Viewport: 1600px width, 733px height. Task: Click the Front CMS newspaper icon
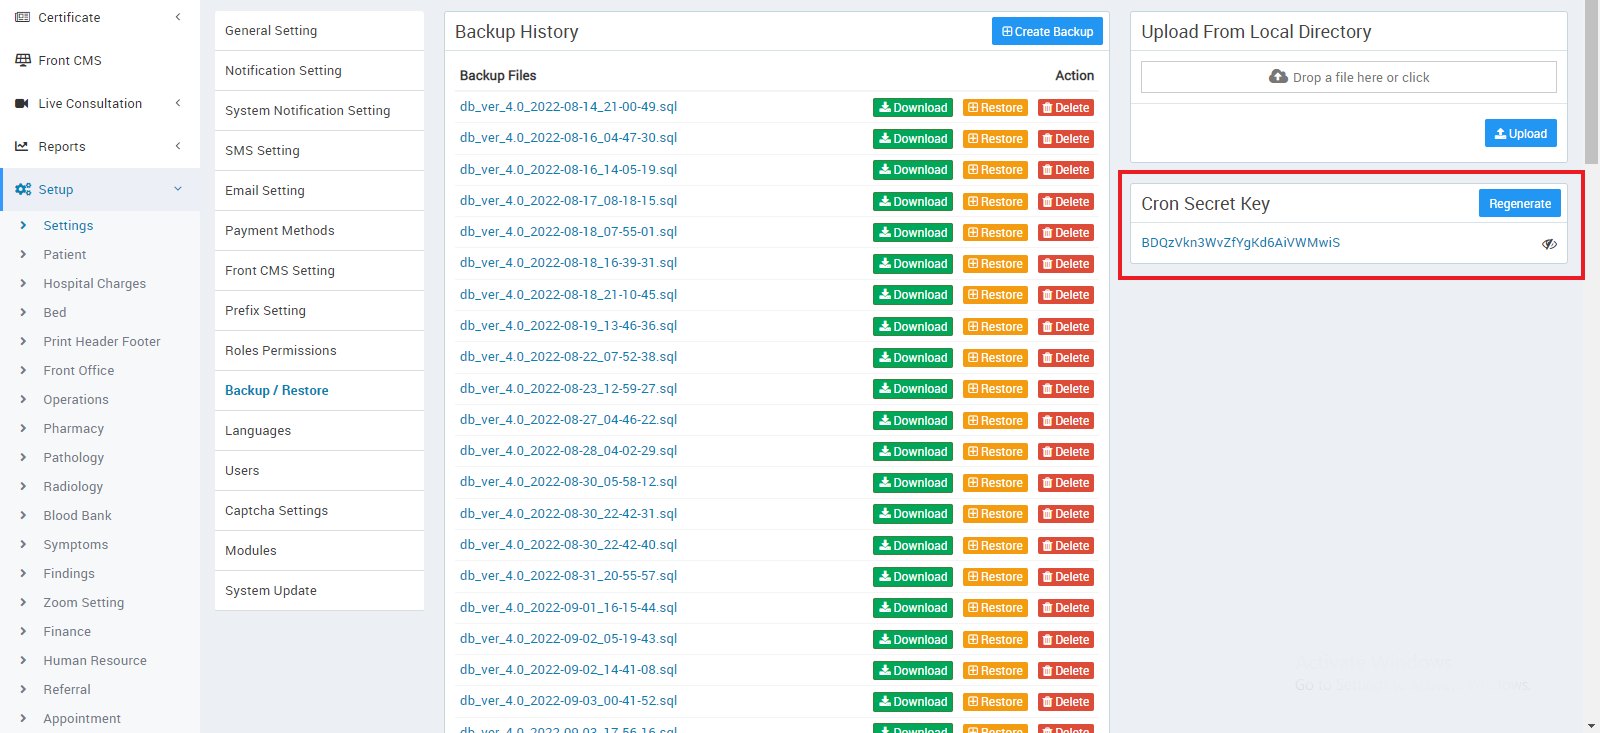pos(22,60)
